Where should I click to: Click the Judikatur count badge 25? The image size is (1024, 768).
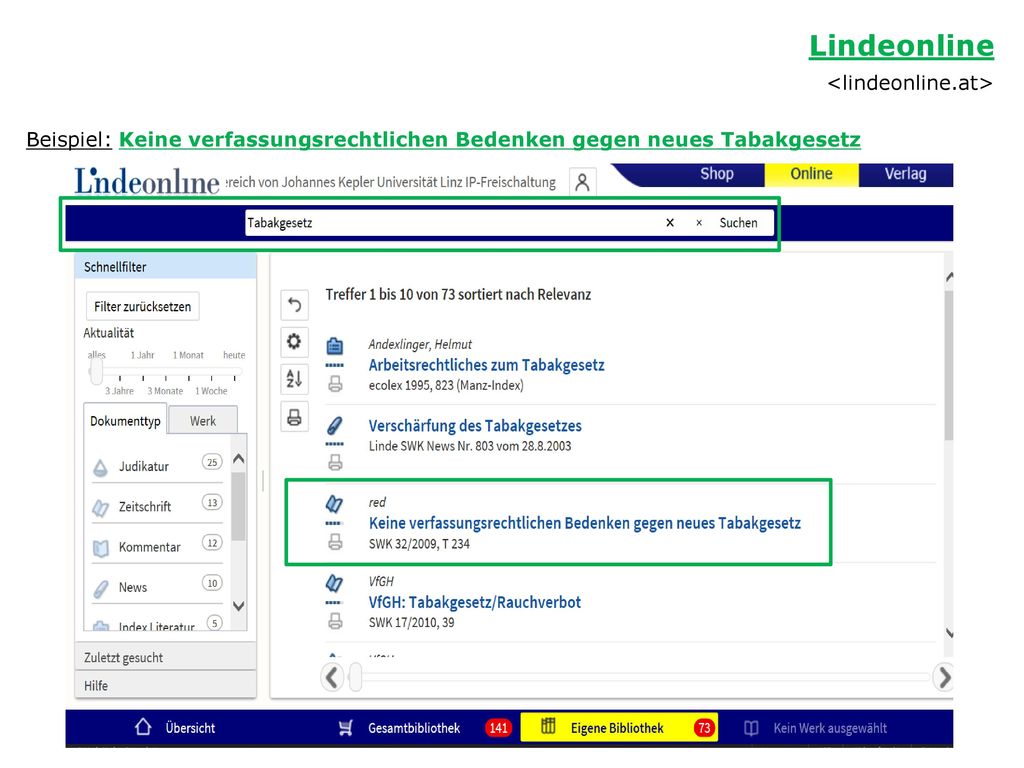212,462
